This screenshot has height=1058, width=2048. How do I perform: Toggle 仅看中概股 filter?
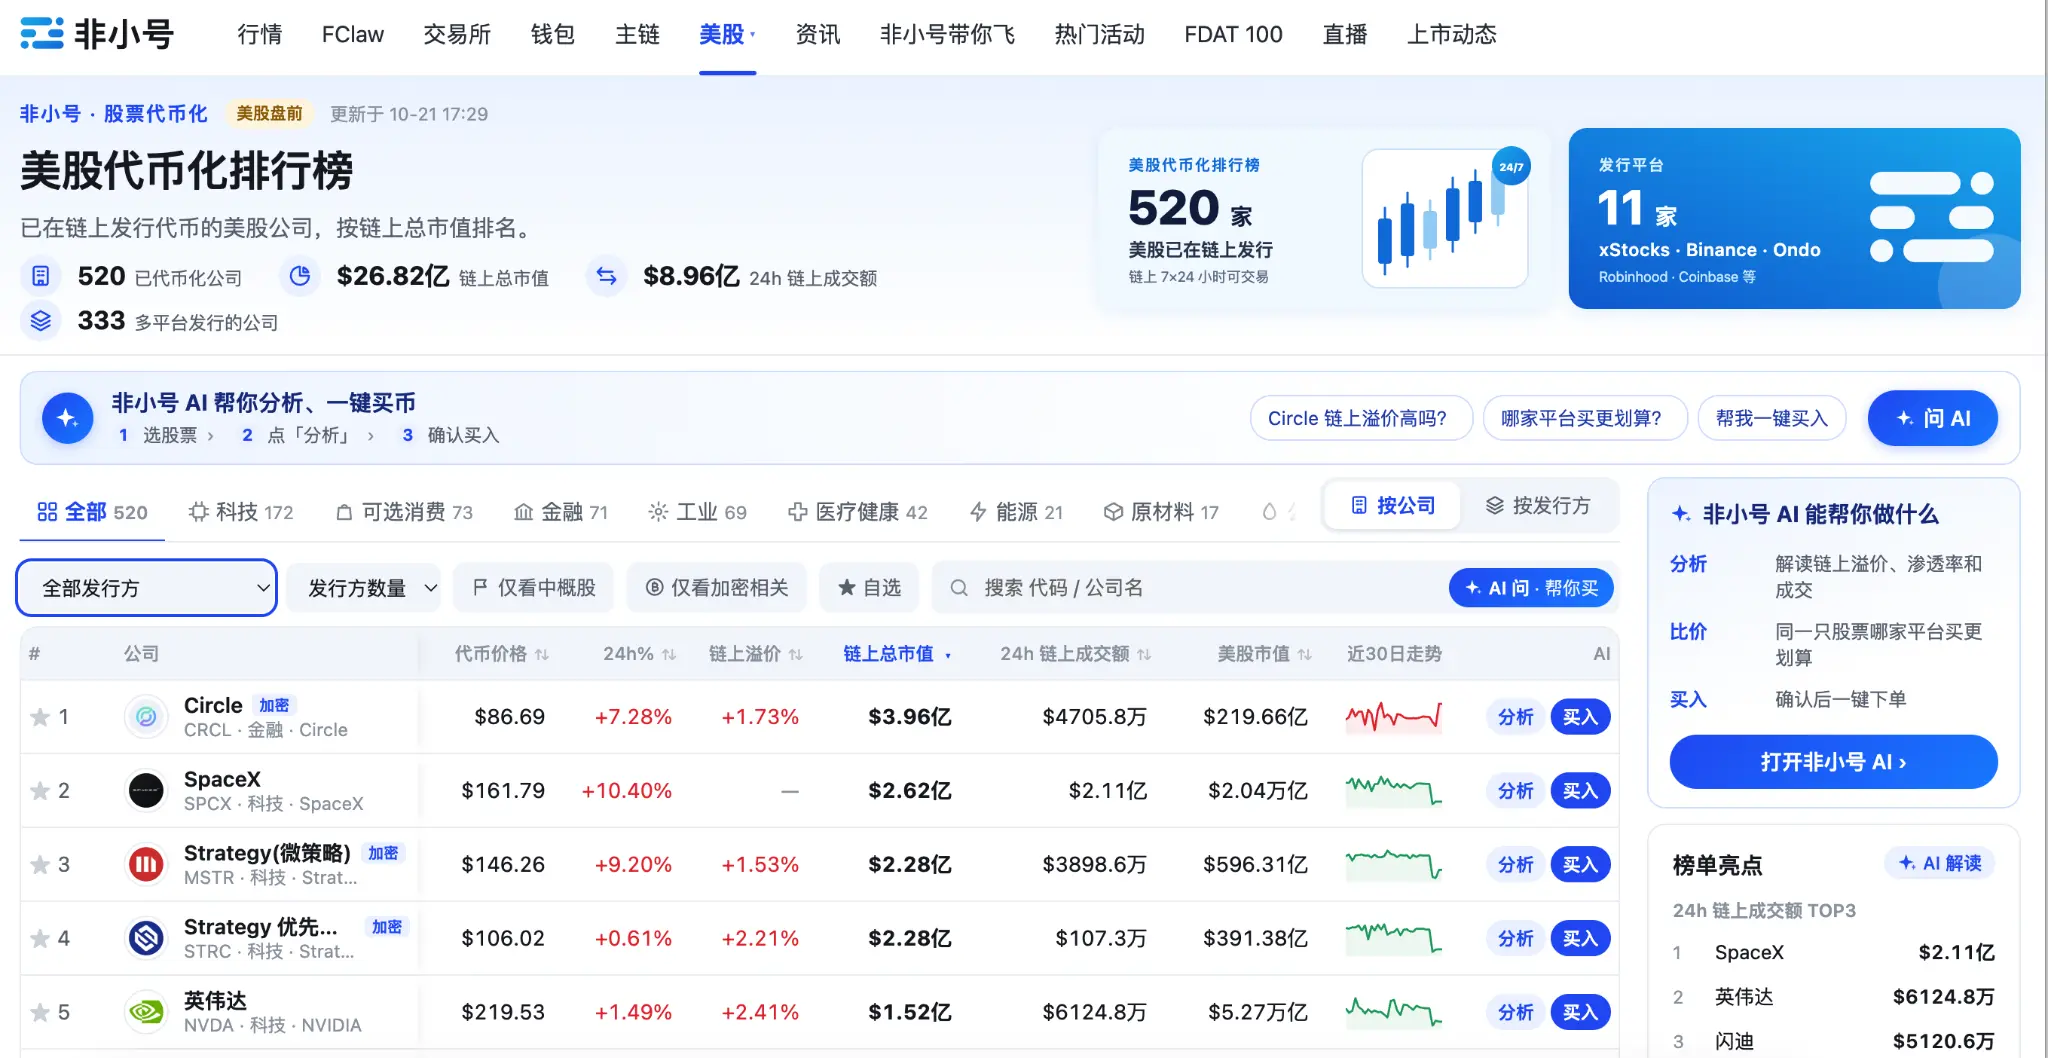535,588
